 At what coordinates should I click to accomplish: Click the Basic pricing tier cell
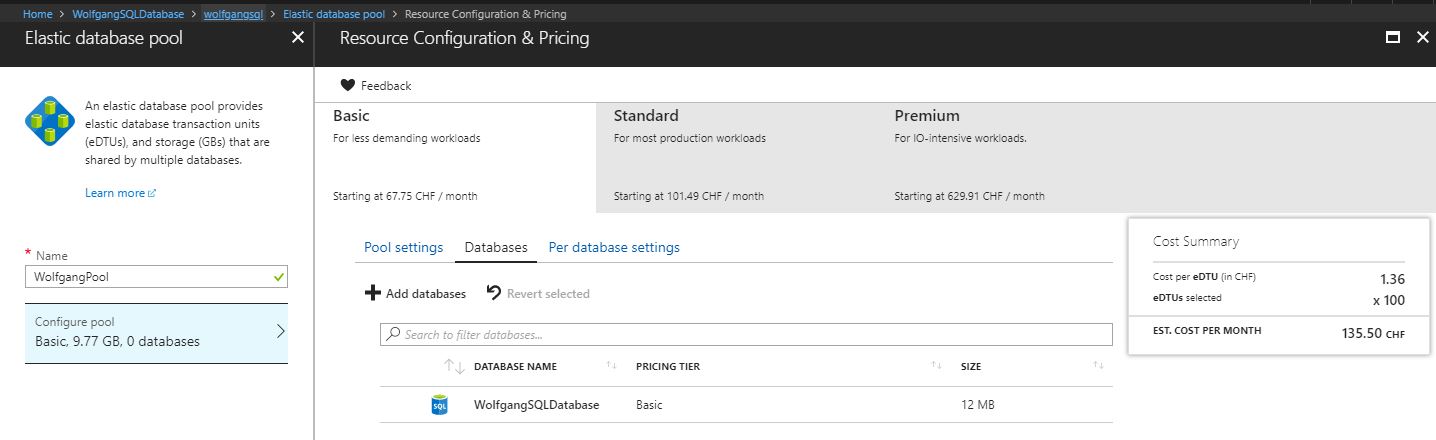click(649, 405)
